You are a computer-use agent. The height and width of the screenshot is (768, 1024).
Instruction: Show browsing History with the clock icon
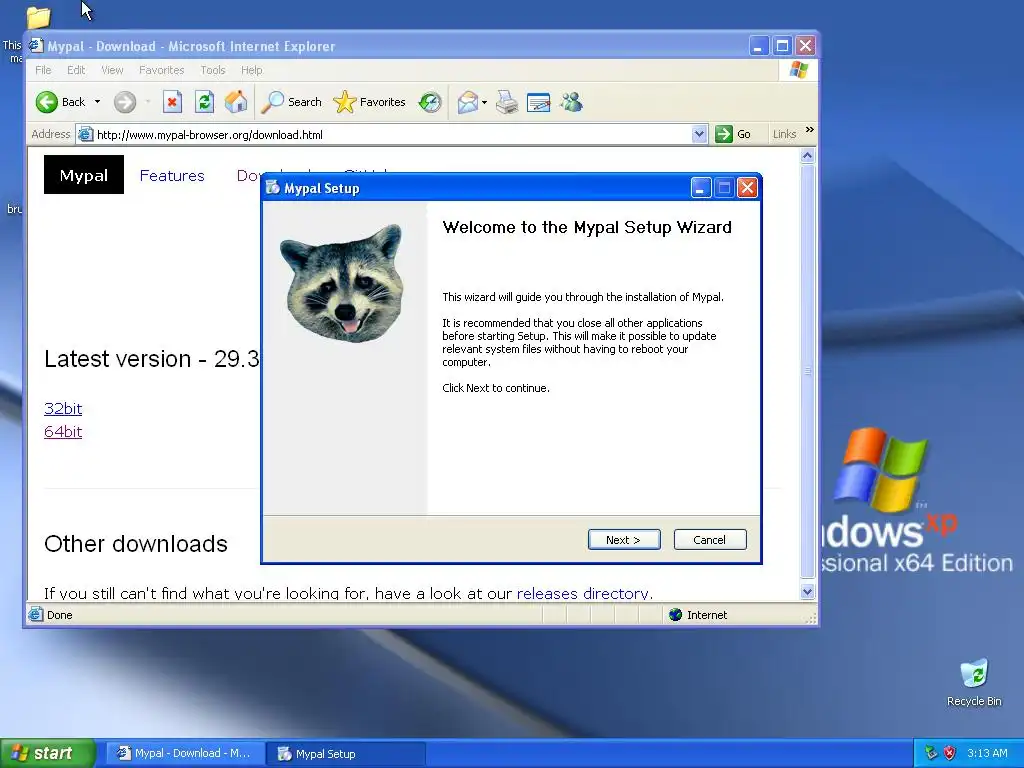[430, 102]
